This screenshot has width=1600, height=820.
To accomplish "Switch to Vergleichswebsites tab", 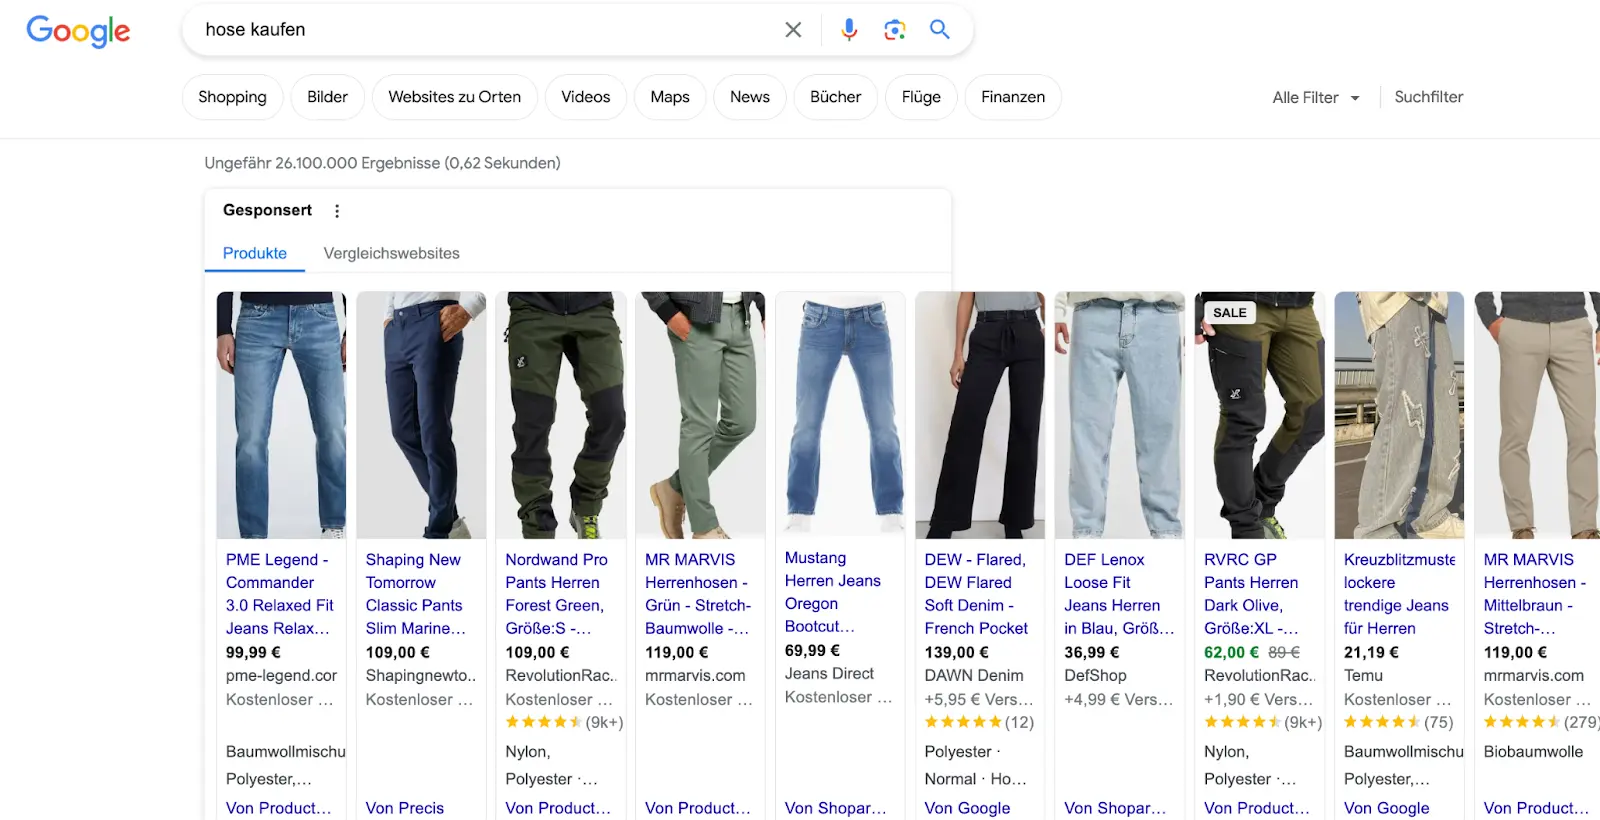I will click(391, 253).
